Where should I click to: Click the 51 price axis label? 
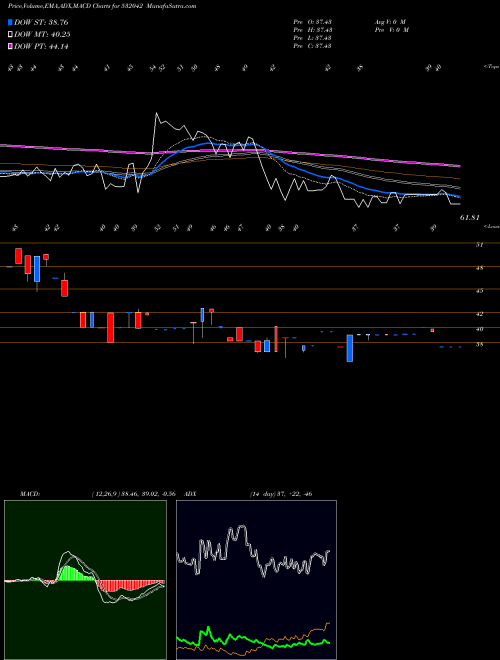479,245
